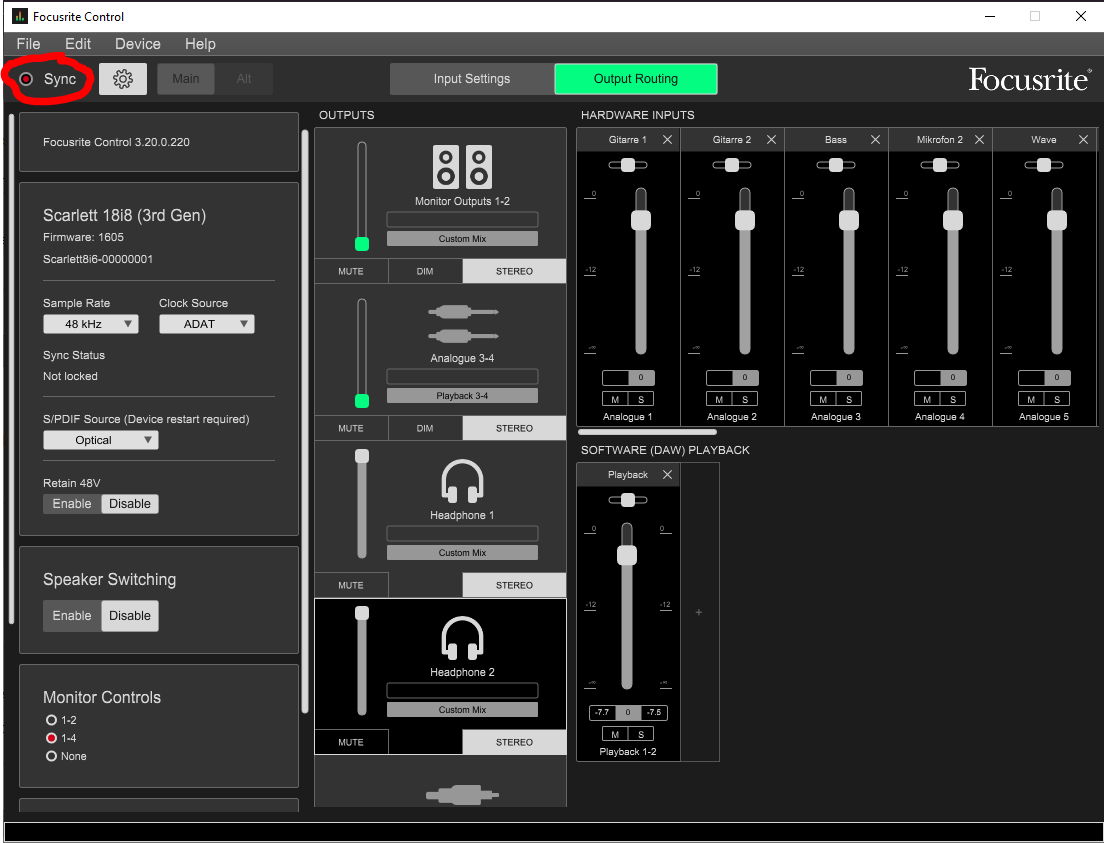
Task: Mute the Analogue 1 channel
Action: tap(615, 399)
